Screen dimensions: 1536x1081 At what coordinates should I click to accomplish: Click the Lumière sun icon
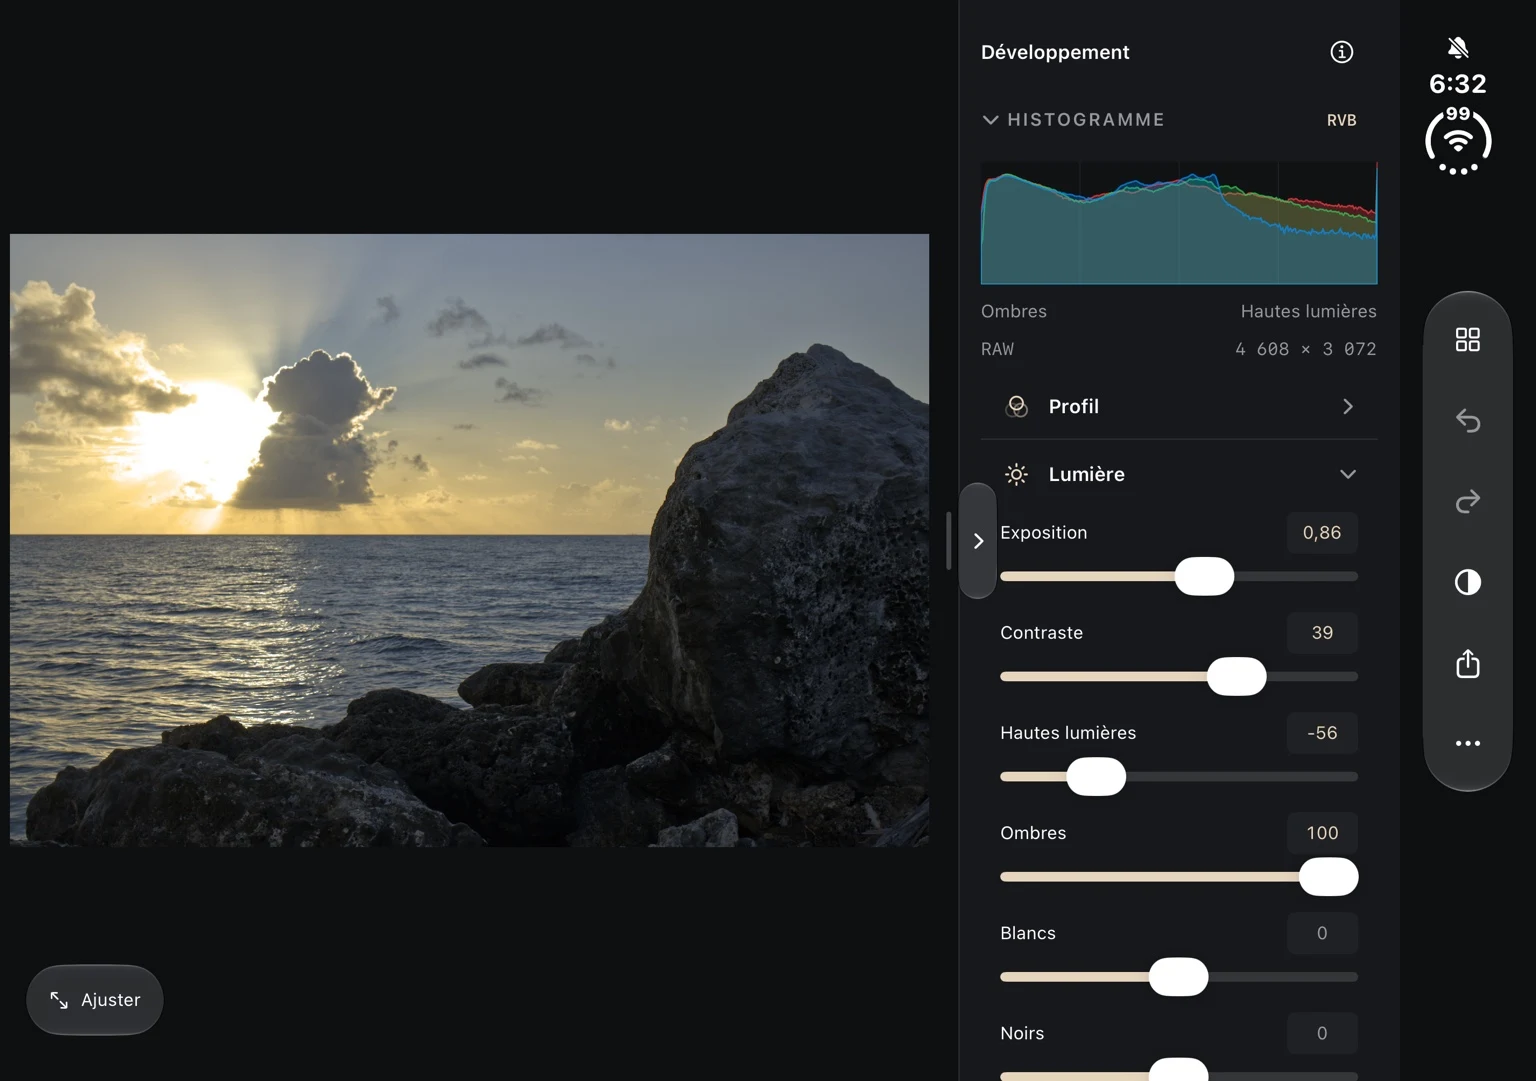(x=1016, y=474)
